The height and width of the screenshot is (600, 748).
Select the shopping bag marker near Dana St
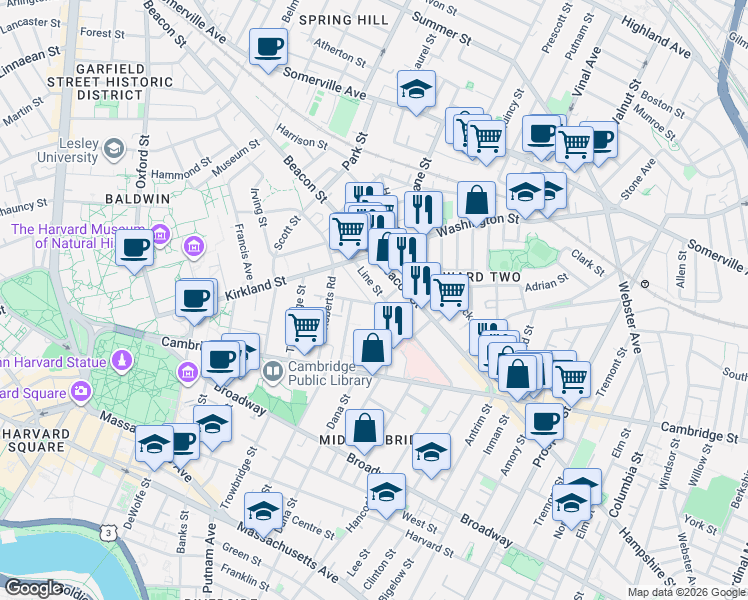pos(364,429)
